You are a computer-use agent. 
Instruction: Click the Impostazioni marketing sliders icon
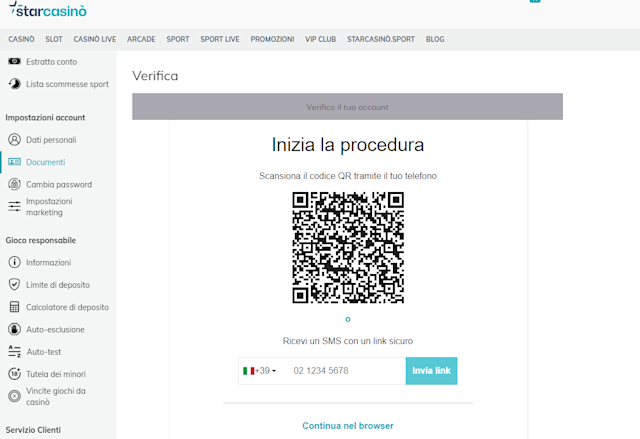14,206
